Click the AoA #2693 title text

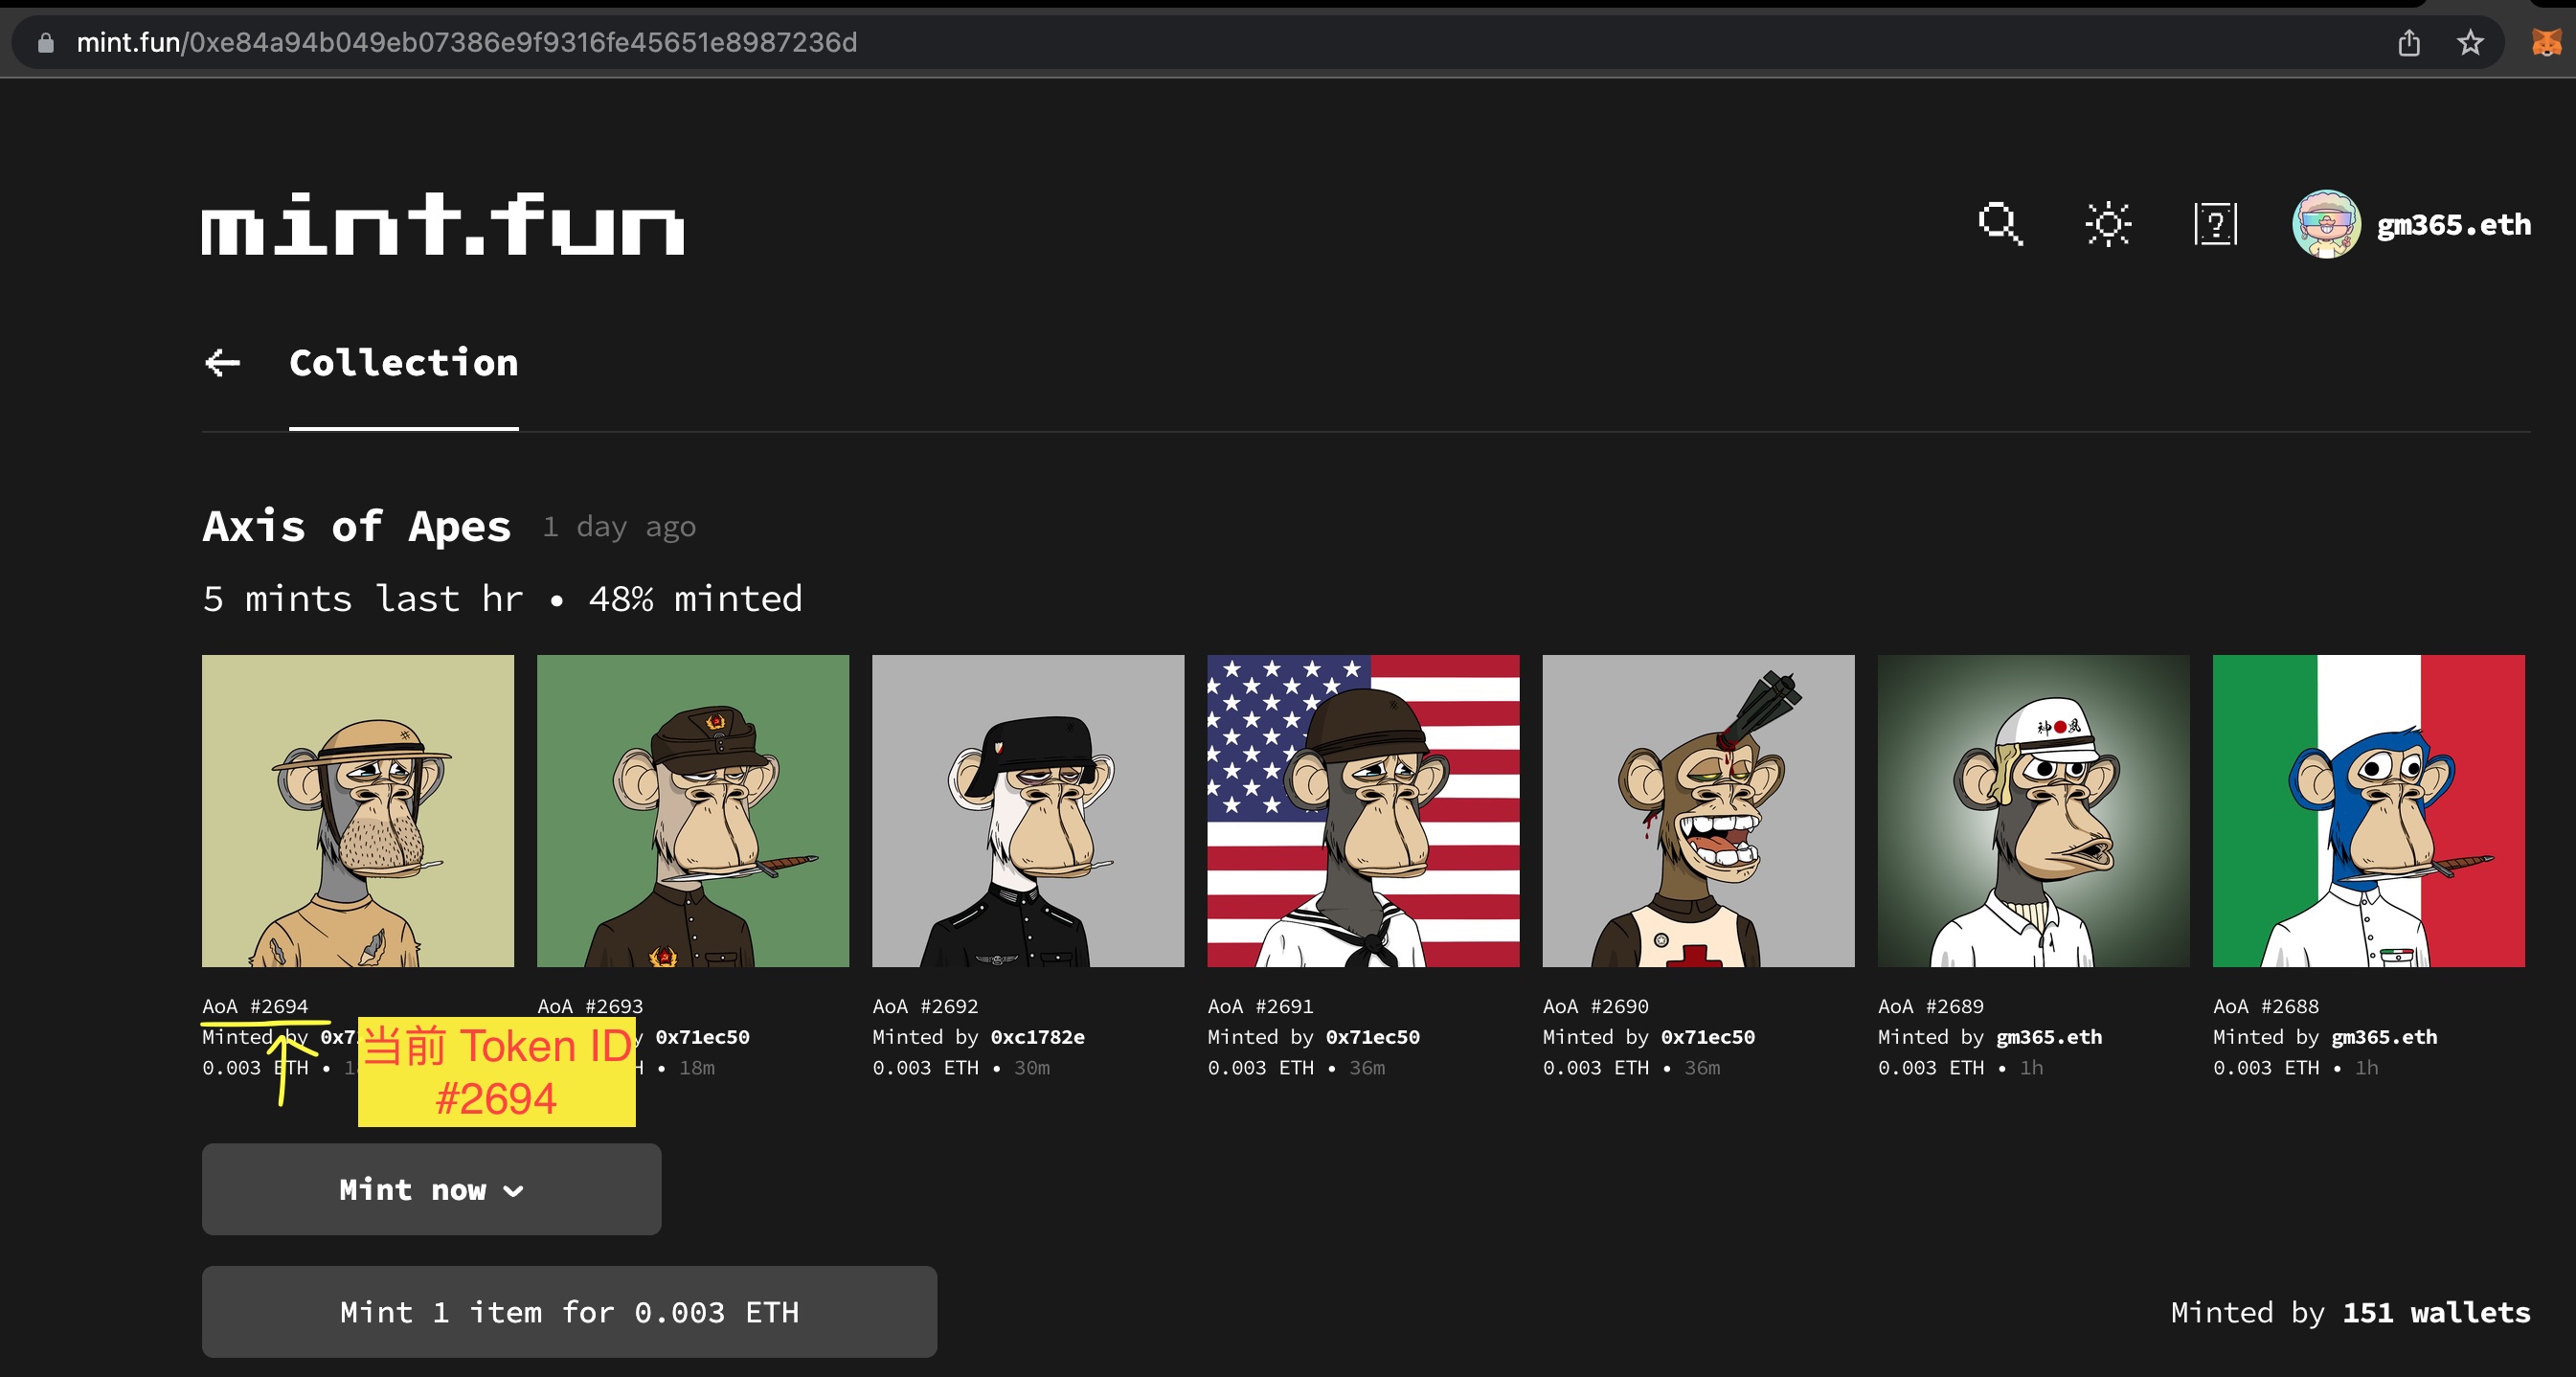coord(590,1006)
